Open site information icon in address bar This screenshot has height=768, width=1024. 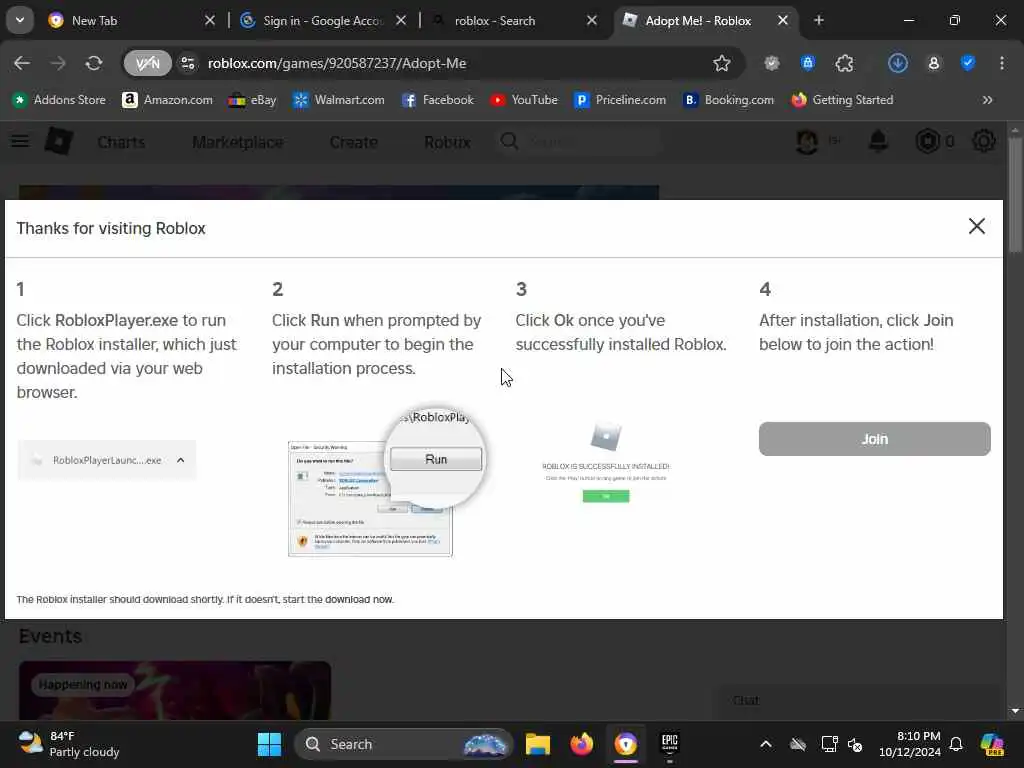point(188,63)
